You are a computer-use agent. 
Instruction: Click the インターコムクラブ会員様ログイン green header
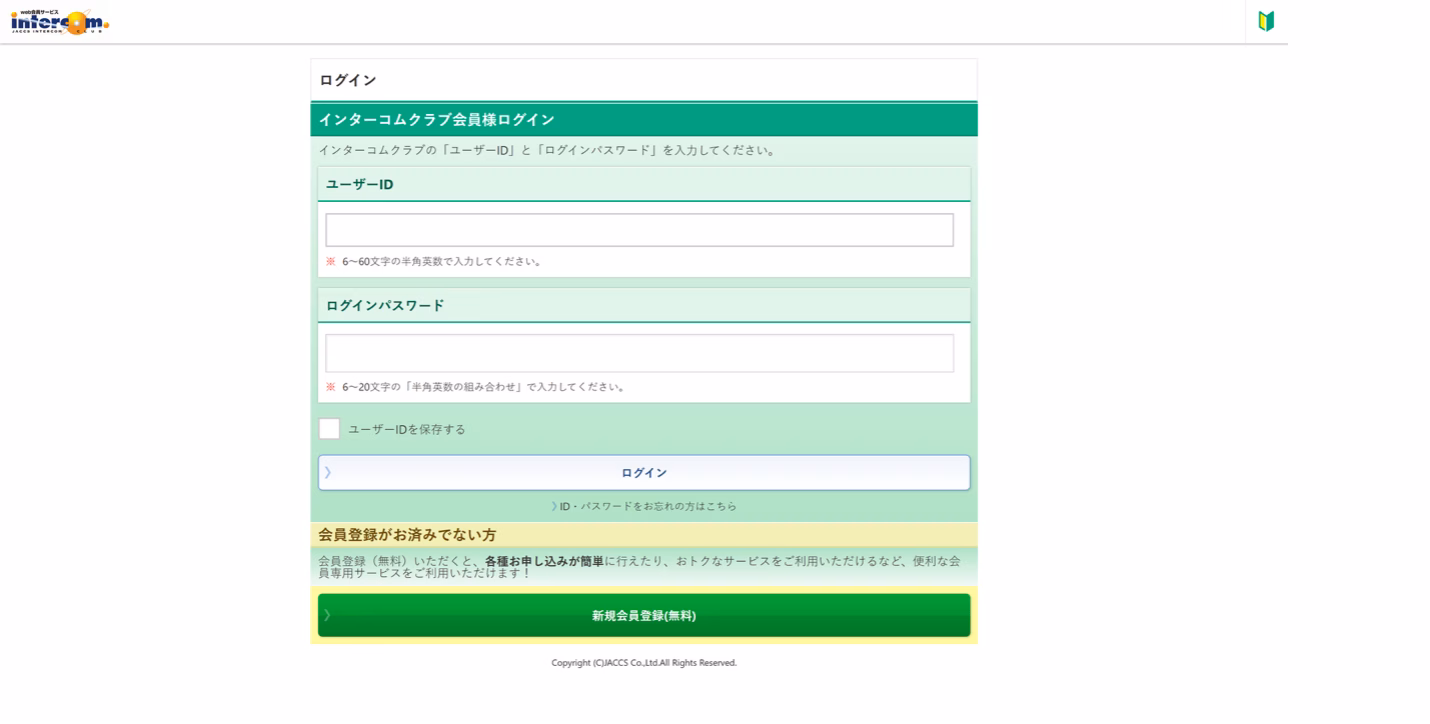pos(644,120)
